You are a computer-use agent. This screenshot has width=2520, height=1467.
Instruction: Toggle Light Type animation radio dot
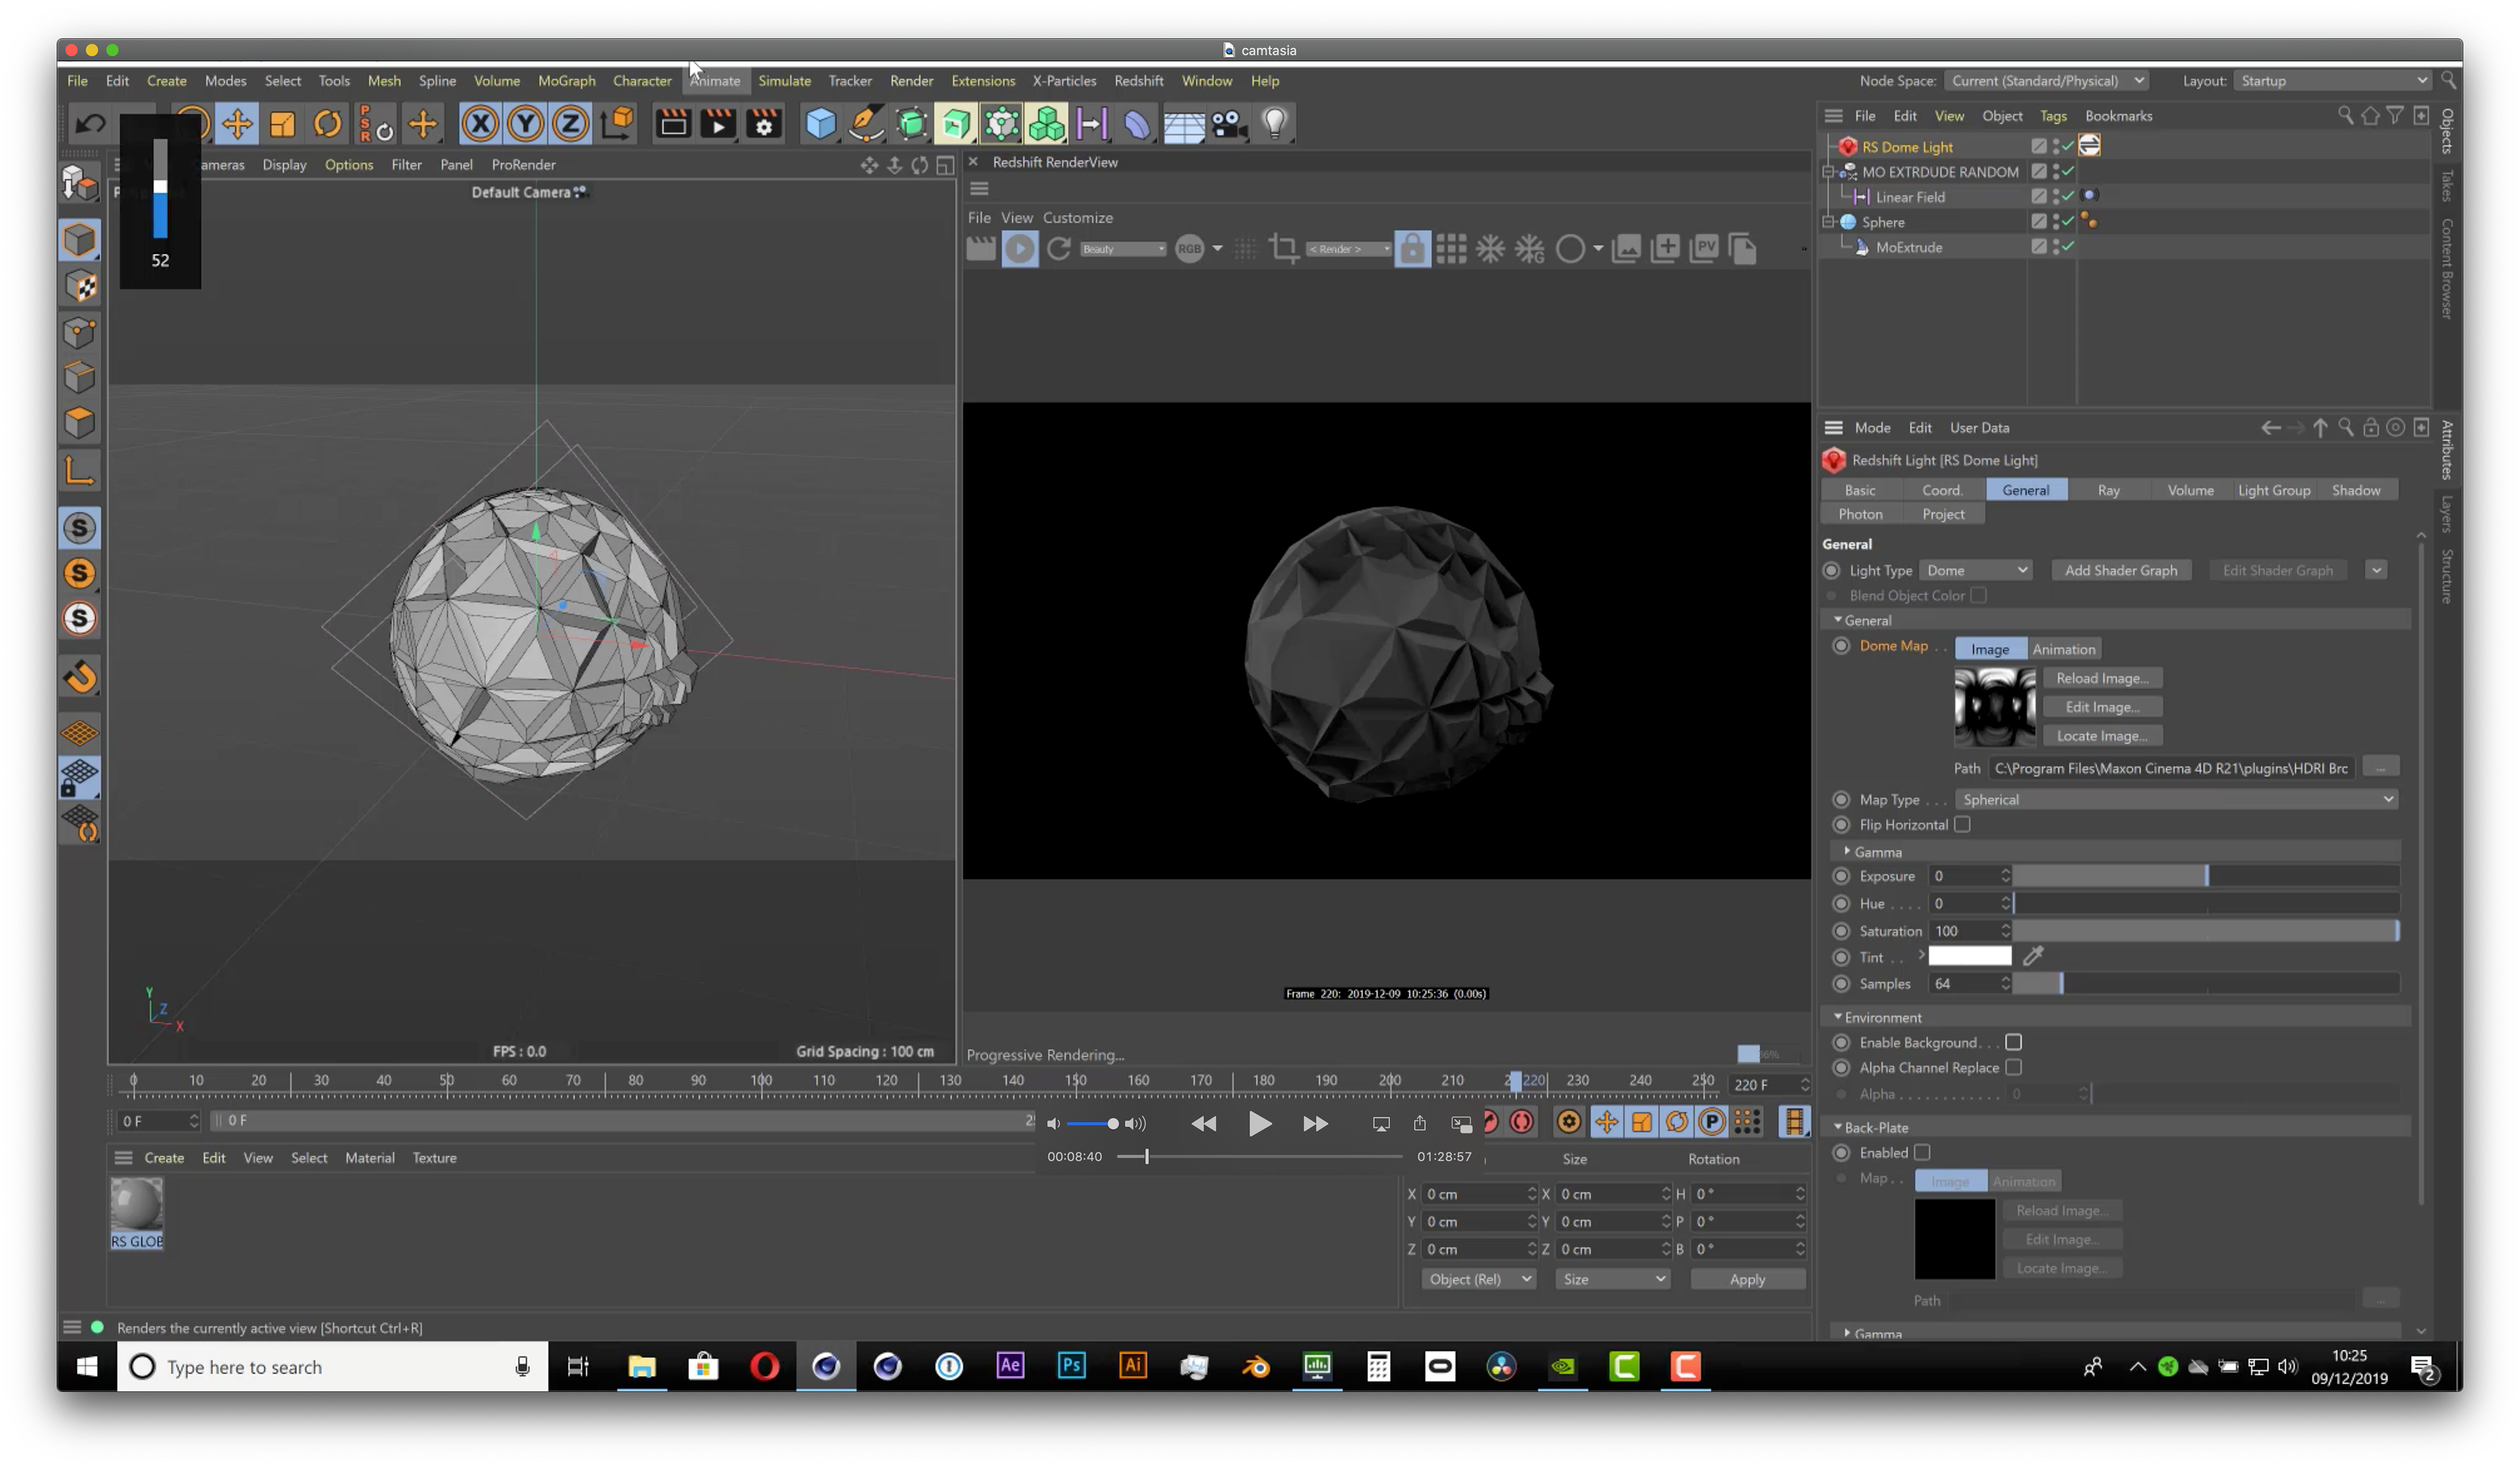(x=1831, y=570)
